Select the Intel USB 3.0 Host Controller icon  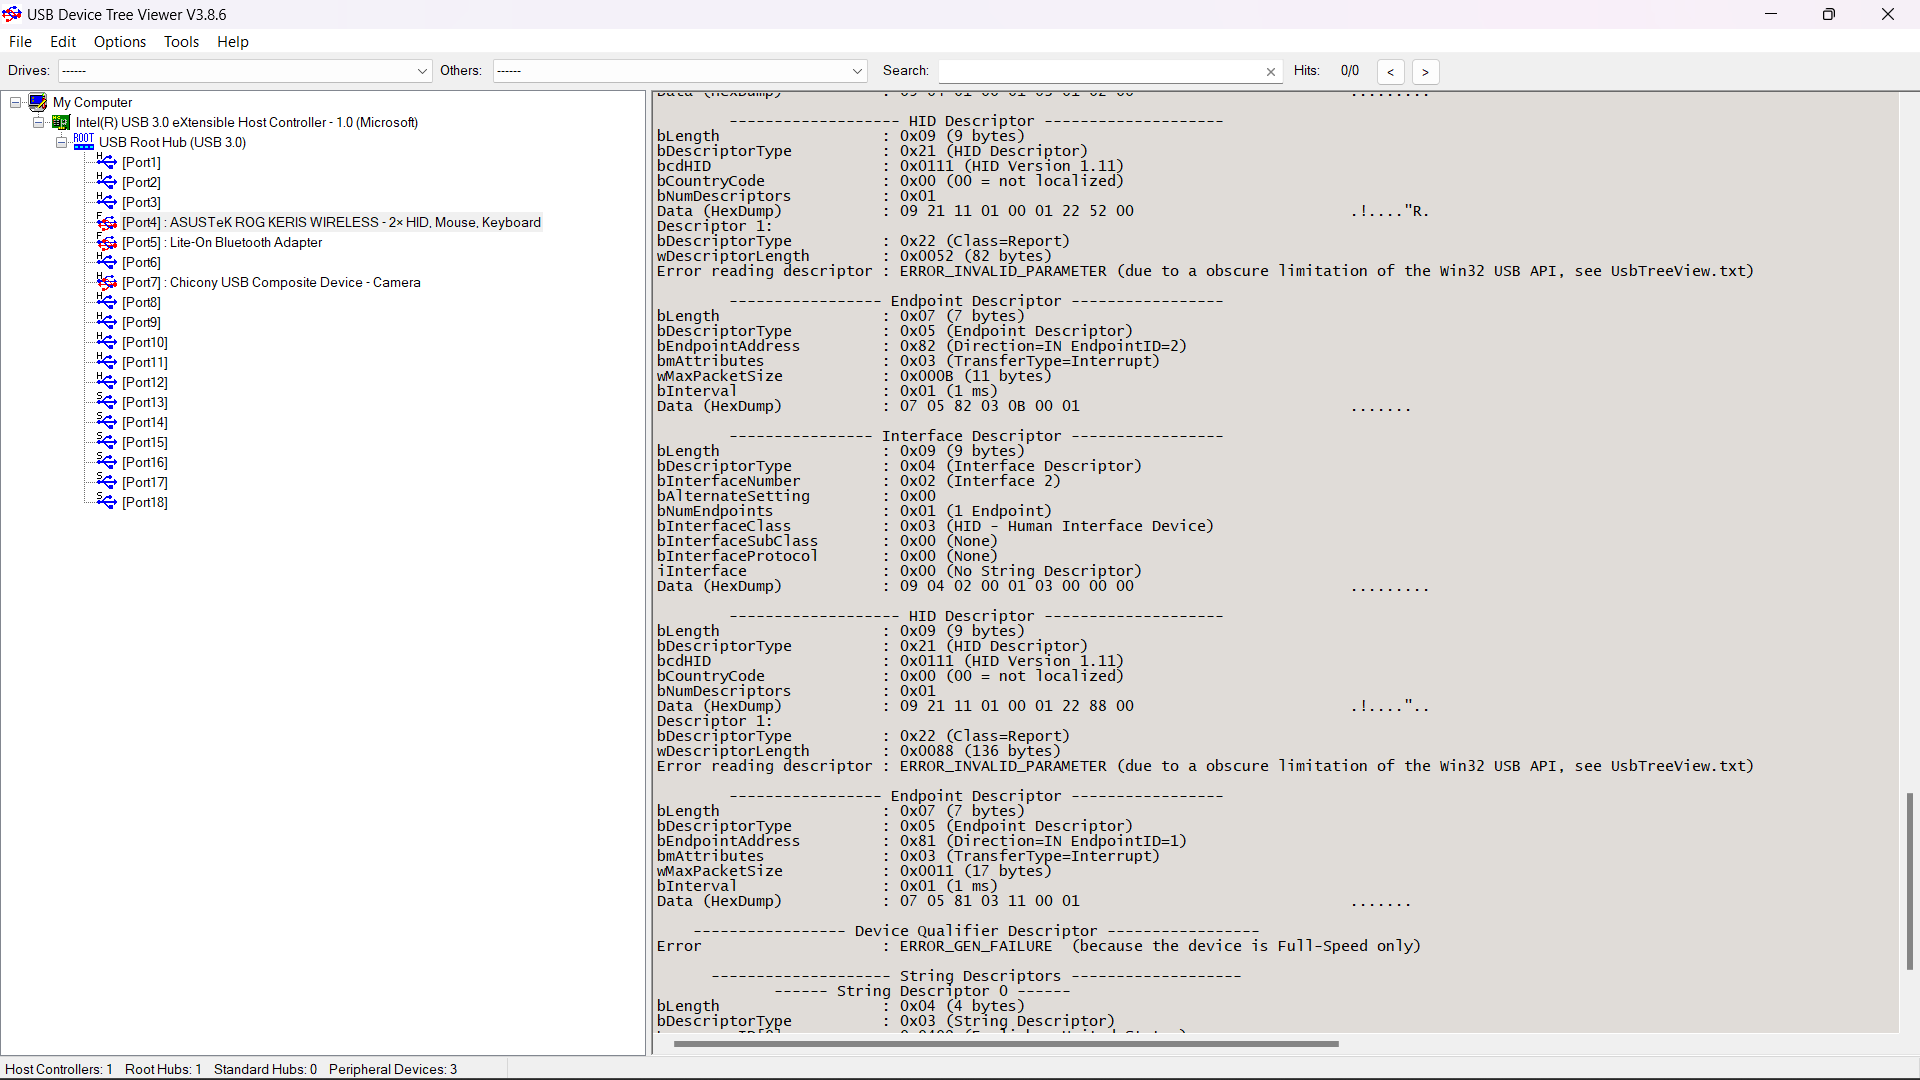[x=60, y=122]
